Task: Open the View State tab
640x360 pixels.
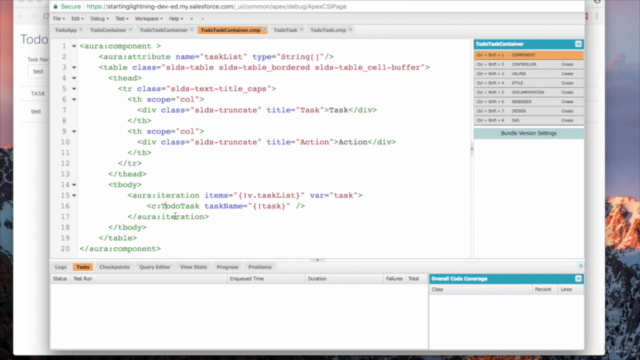Action: pyautogui.click(x=193, y=267)
